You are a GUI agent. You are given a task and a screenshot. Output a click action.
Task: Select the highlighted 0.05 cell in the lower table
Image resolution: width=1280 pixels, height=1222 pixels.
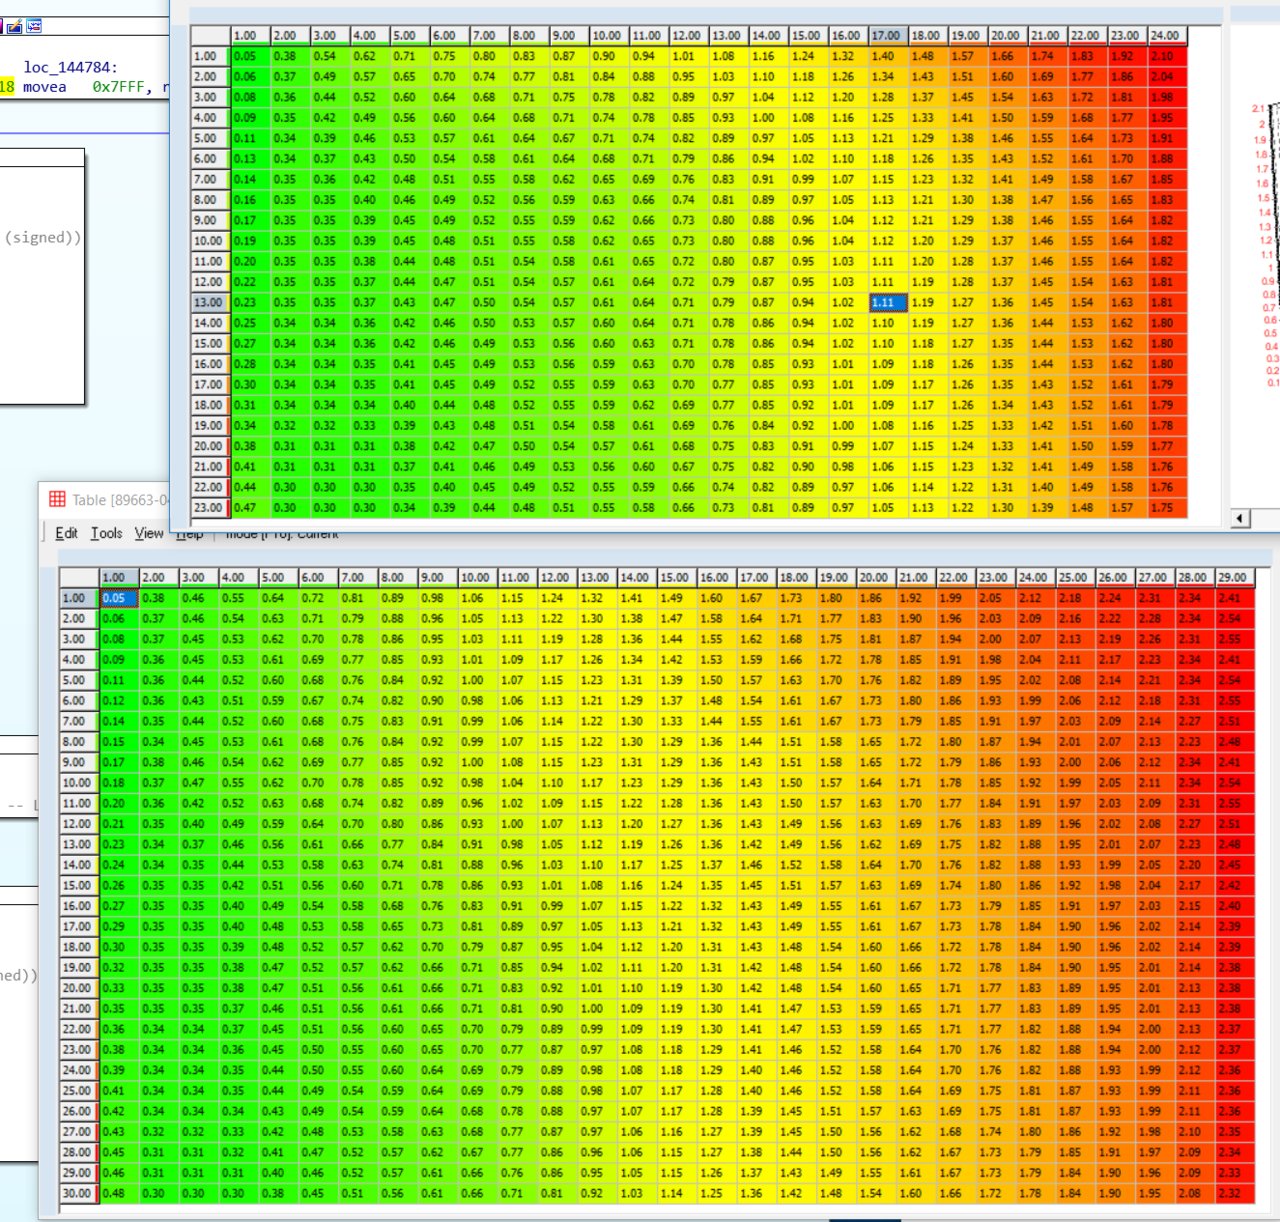coord(118,598)
